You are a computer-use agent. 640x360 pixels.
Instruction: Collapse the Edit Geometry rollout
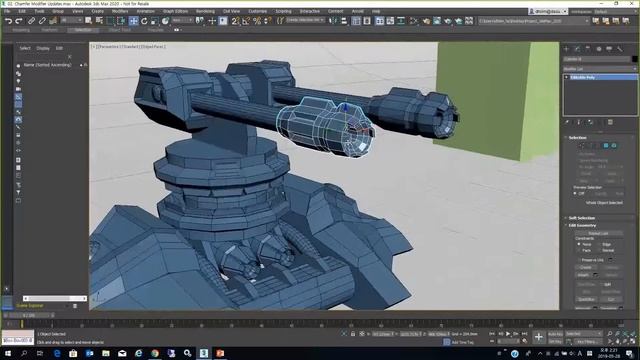point(582,225)
